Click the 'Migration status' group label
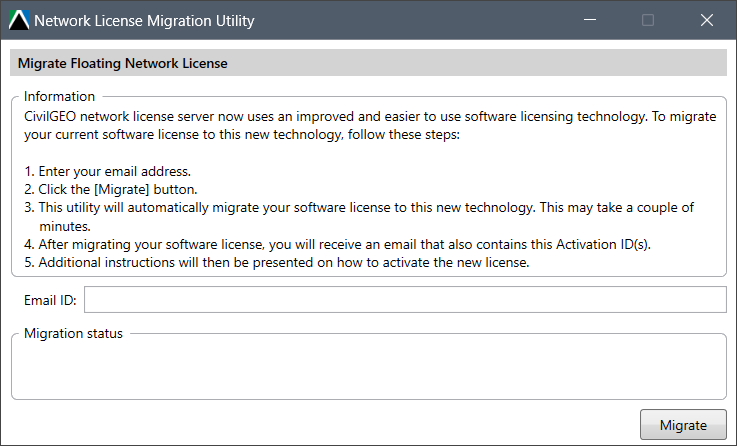 point(73,333)
